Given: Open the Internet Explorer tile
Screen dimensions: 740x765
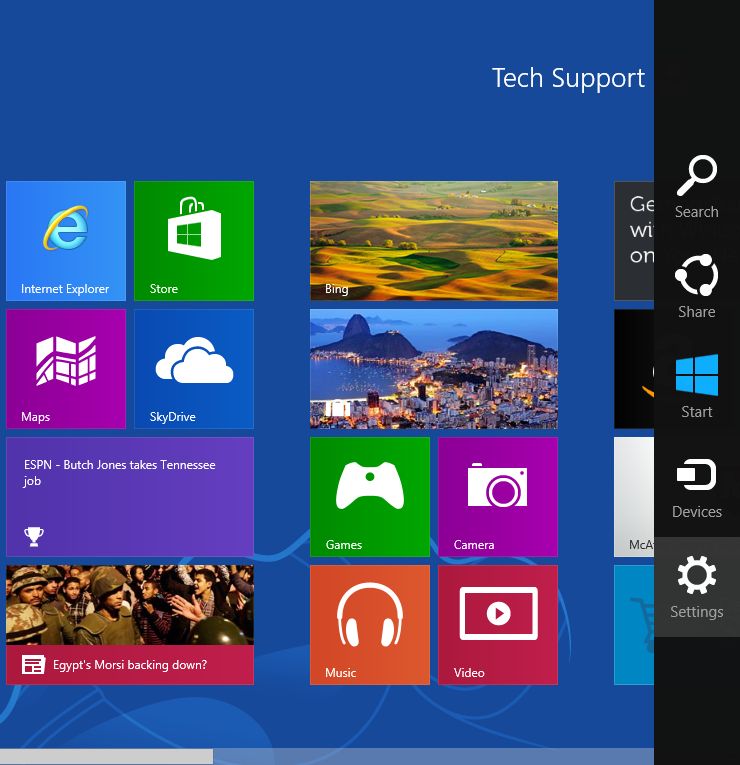Looking at the screenshot, I should pyautogui.click(x=66, y=241).
